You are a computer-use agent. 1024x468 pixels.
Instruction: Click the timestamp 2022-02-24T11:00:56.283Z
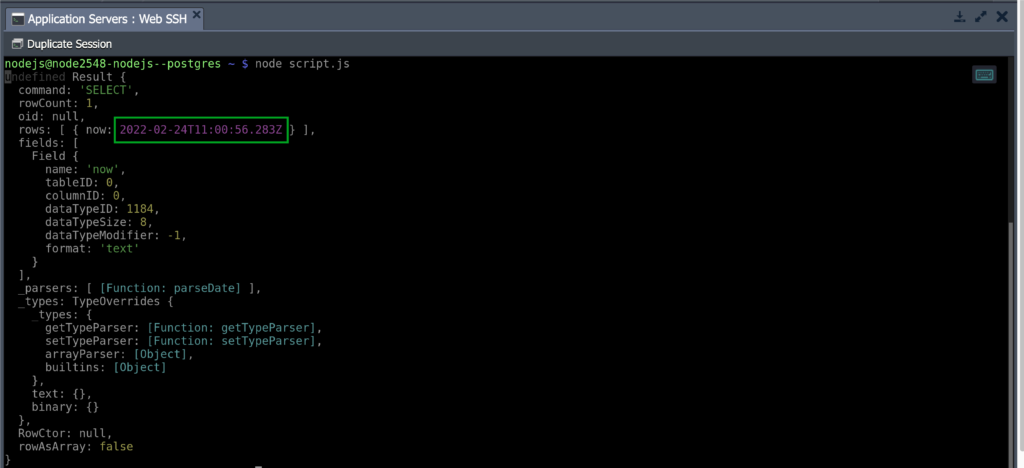click(201, 130)
